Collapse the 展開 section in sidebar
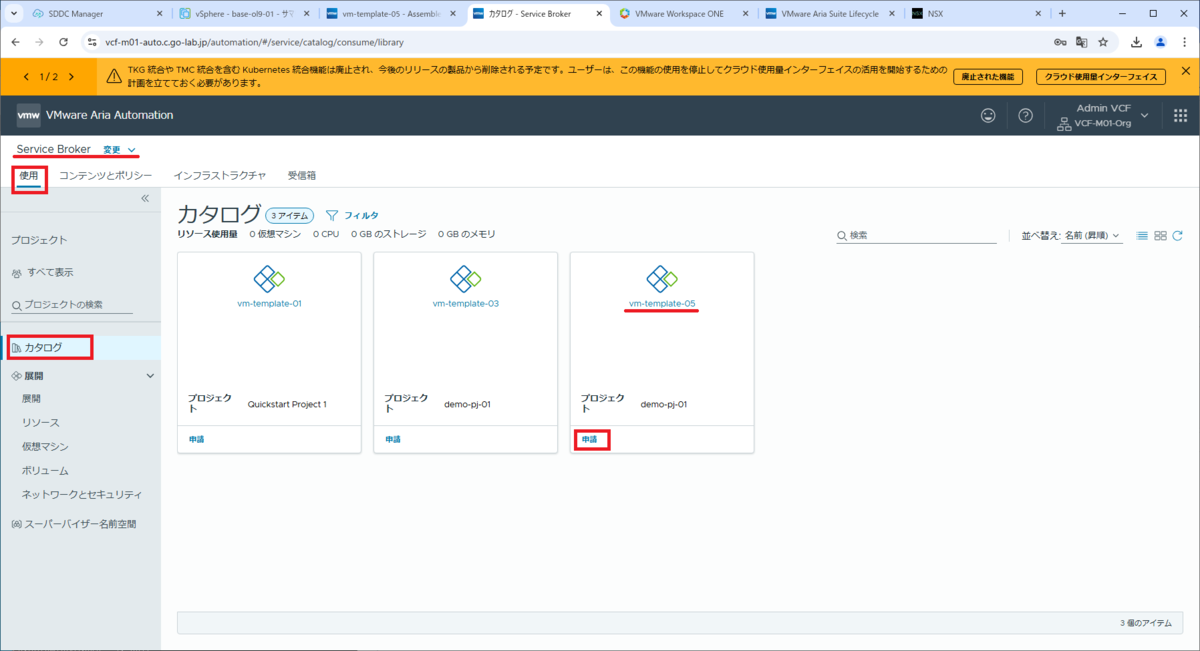Screen dimensions: 1200x651 tap(150, 376)
